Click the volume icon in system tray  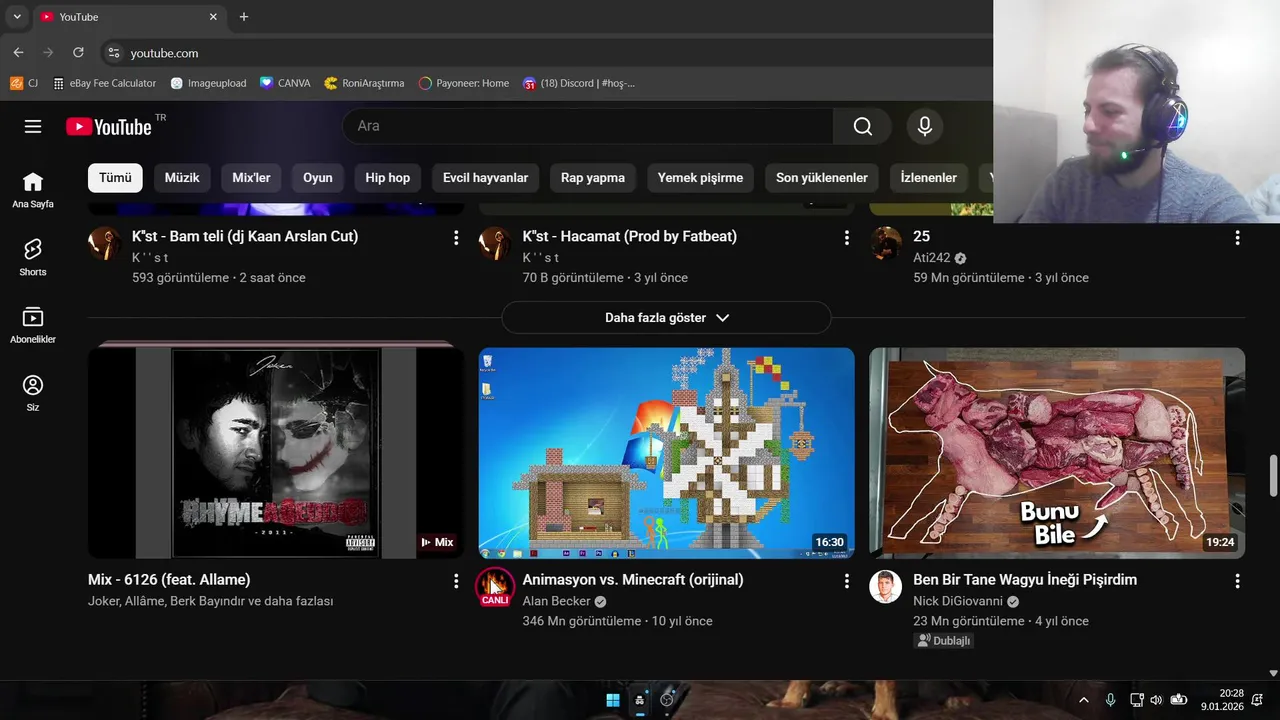pyautogui.click(x=1156, y=700)
